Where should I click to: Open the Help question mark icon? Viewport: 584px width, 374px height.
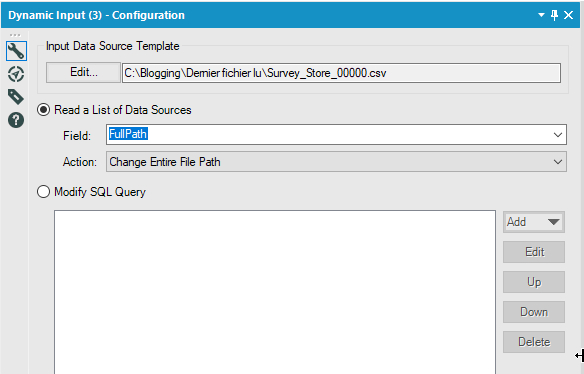click(x=16, y=120)
